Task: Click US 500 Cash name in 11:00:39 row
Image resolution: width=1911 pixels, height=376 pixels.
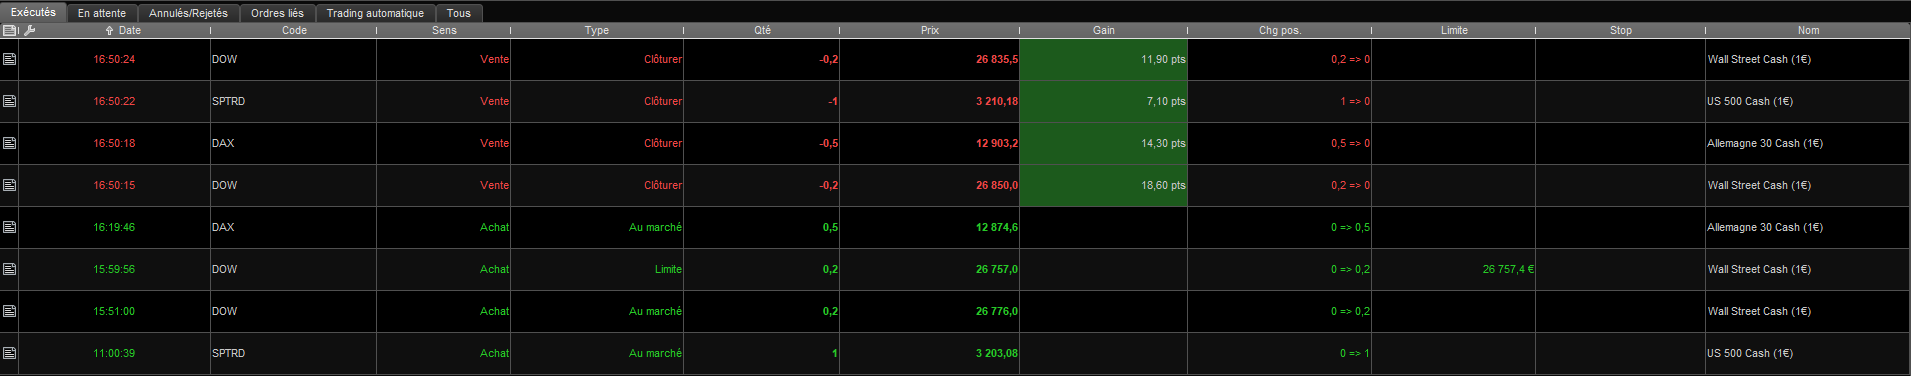Action: pos(1750,353)
